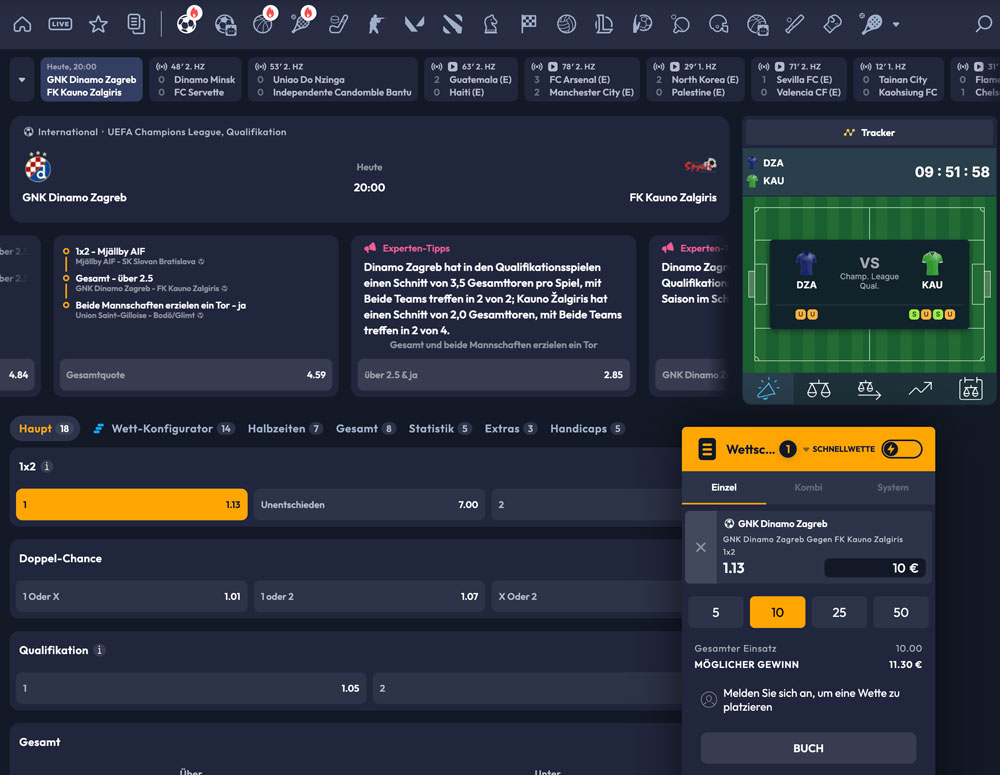Select the Counter-Strike shooter icon
Viewport: 1000px width, 775px height.
[x=376, y=24]
